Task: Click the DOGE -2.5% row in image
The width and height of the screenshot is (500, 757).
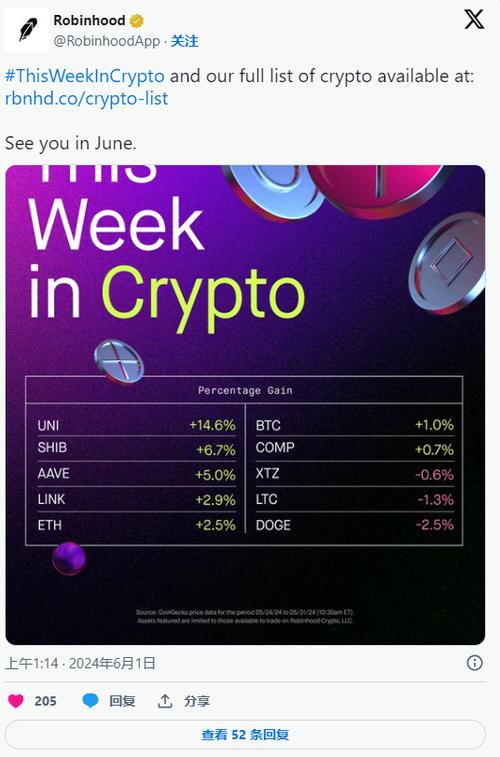Action: click(355, 525)
